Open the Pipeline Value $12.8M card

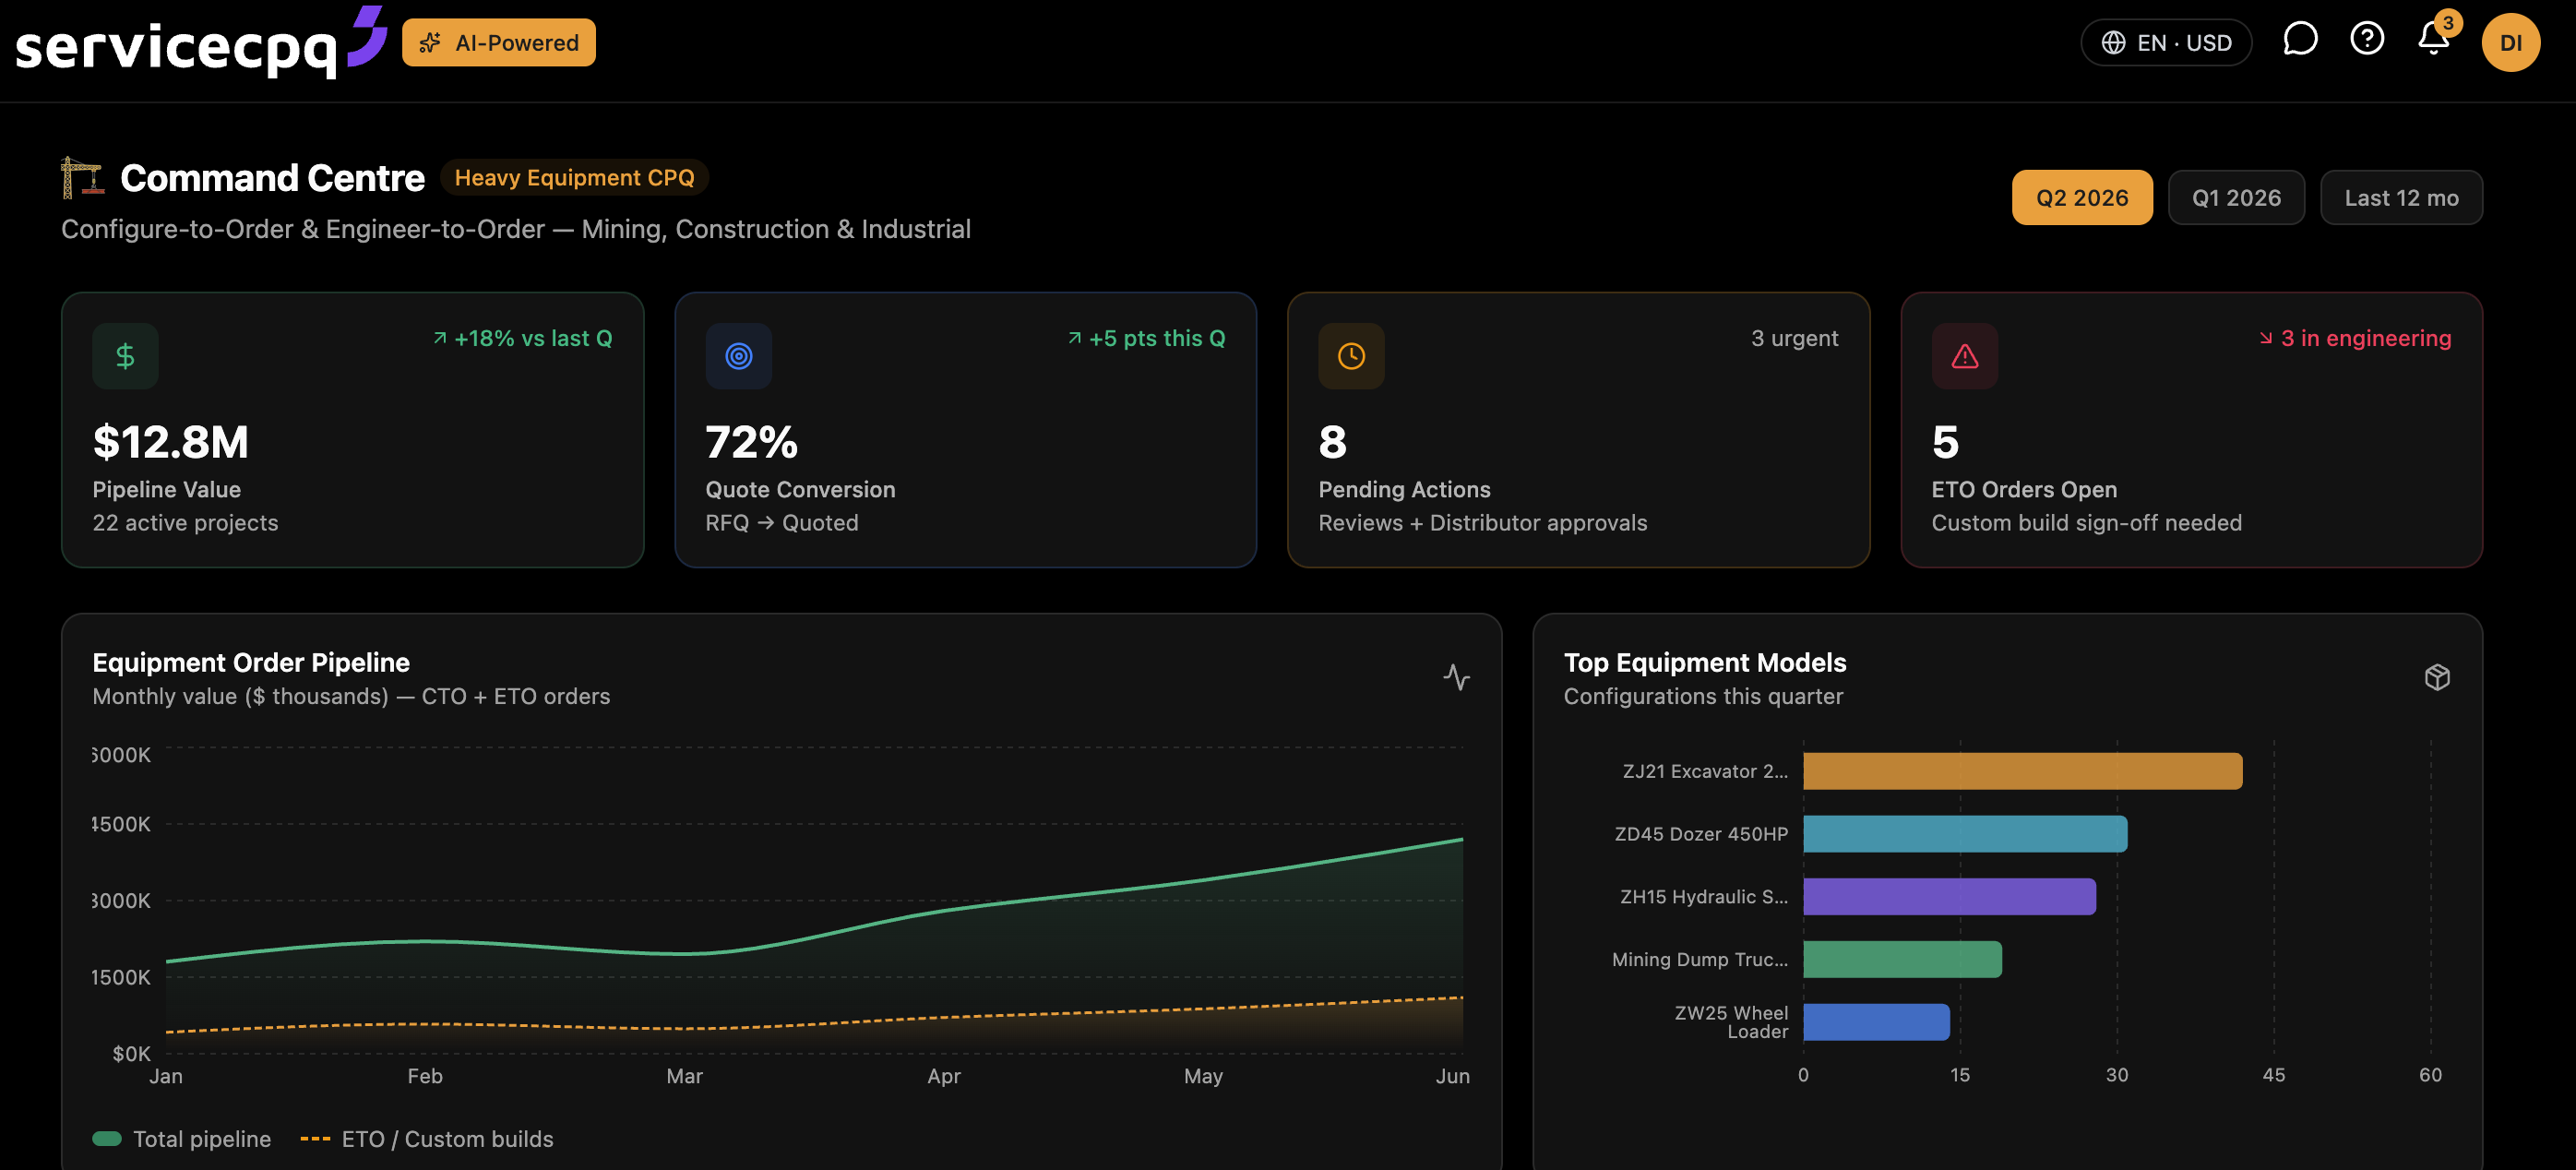pyautogui.click(x=352, y=430)
